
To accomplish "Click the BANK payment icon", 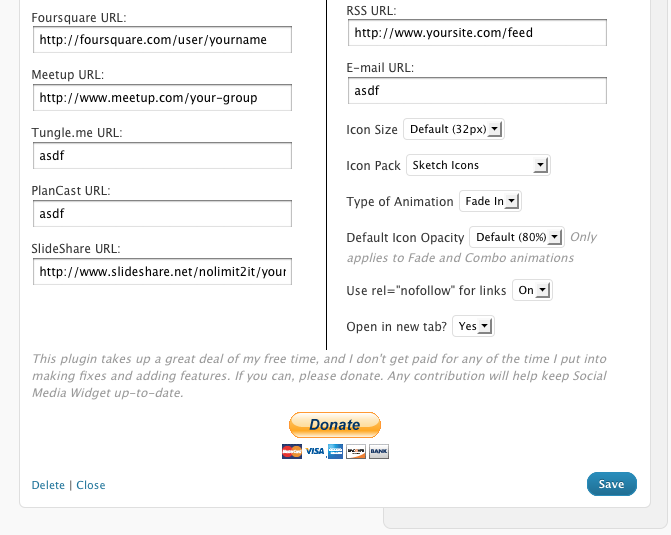I will click(378, 452).
